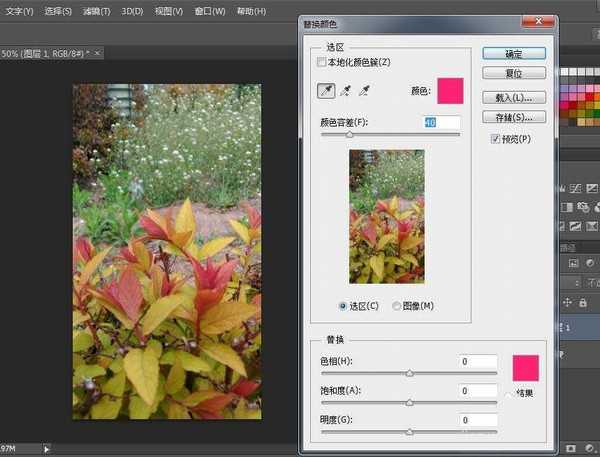
Task: Select the 选区(C) radio button
Action: [343, 306]
